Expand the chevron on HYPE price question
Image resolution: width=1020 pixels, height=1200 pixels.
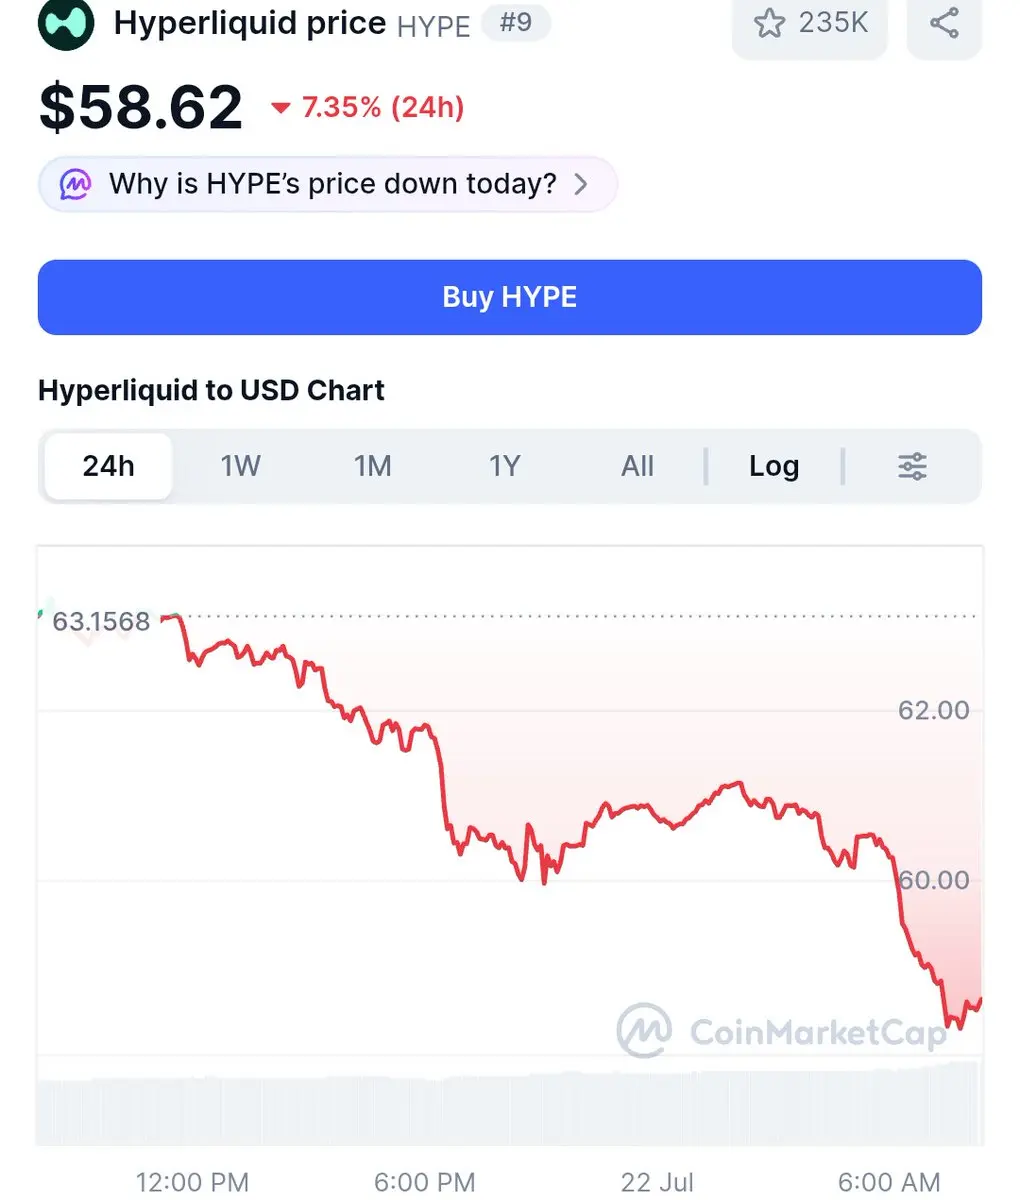pyautogui.click(x=581, y=184)
